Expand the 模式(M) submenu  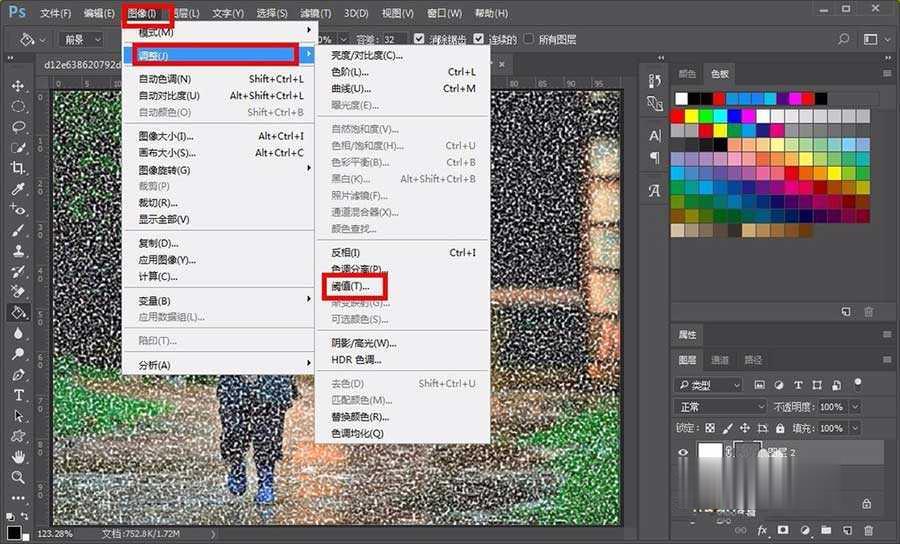[x=219, y=32]
